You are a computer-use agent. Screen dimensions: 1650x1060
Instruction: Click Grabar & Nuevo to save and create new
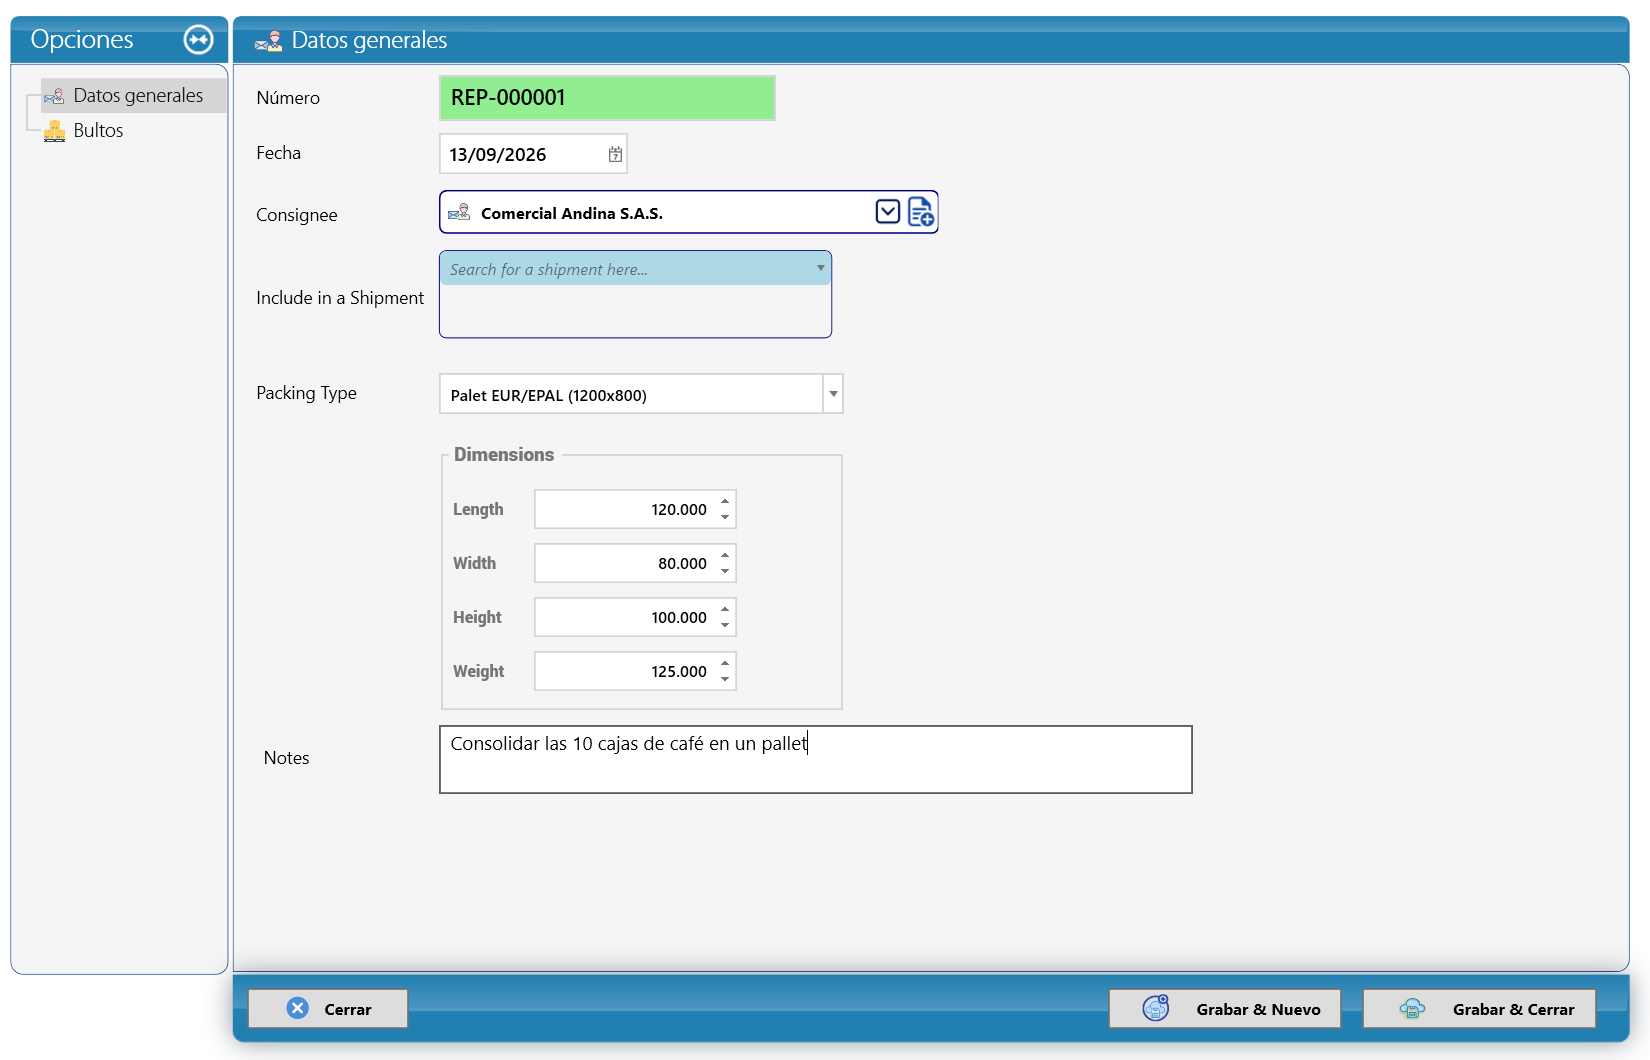[x=1225, y=1008]
